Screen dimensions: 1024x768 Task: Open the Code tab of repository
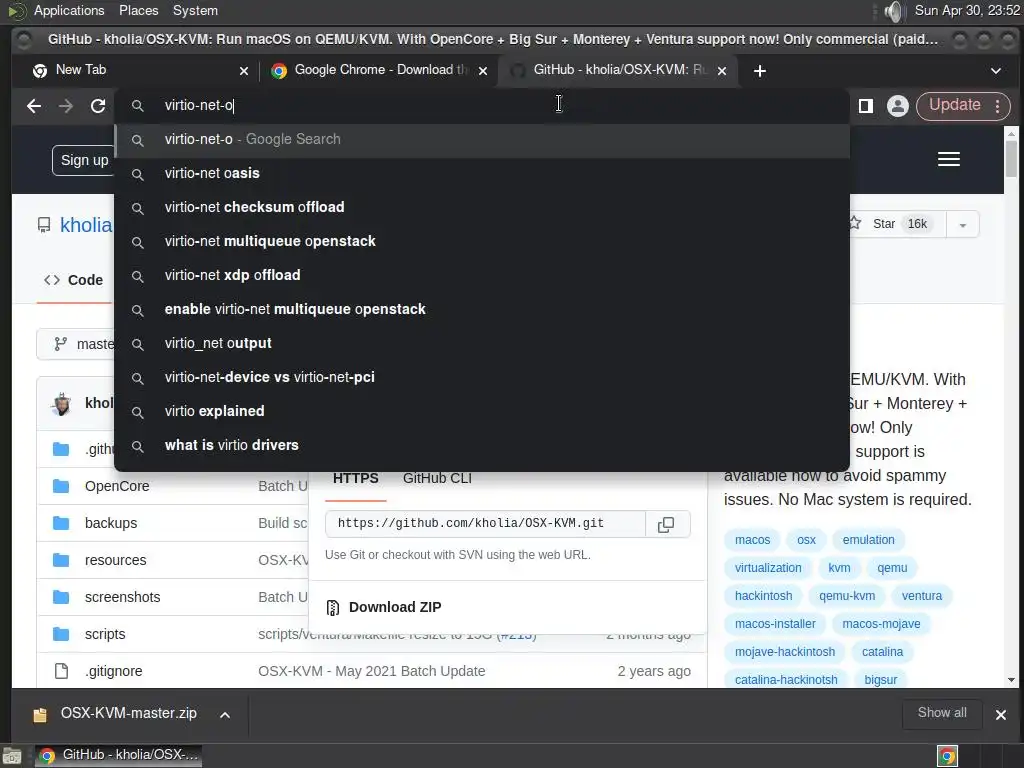(x=74, y=280)
